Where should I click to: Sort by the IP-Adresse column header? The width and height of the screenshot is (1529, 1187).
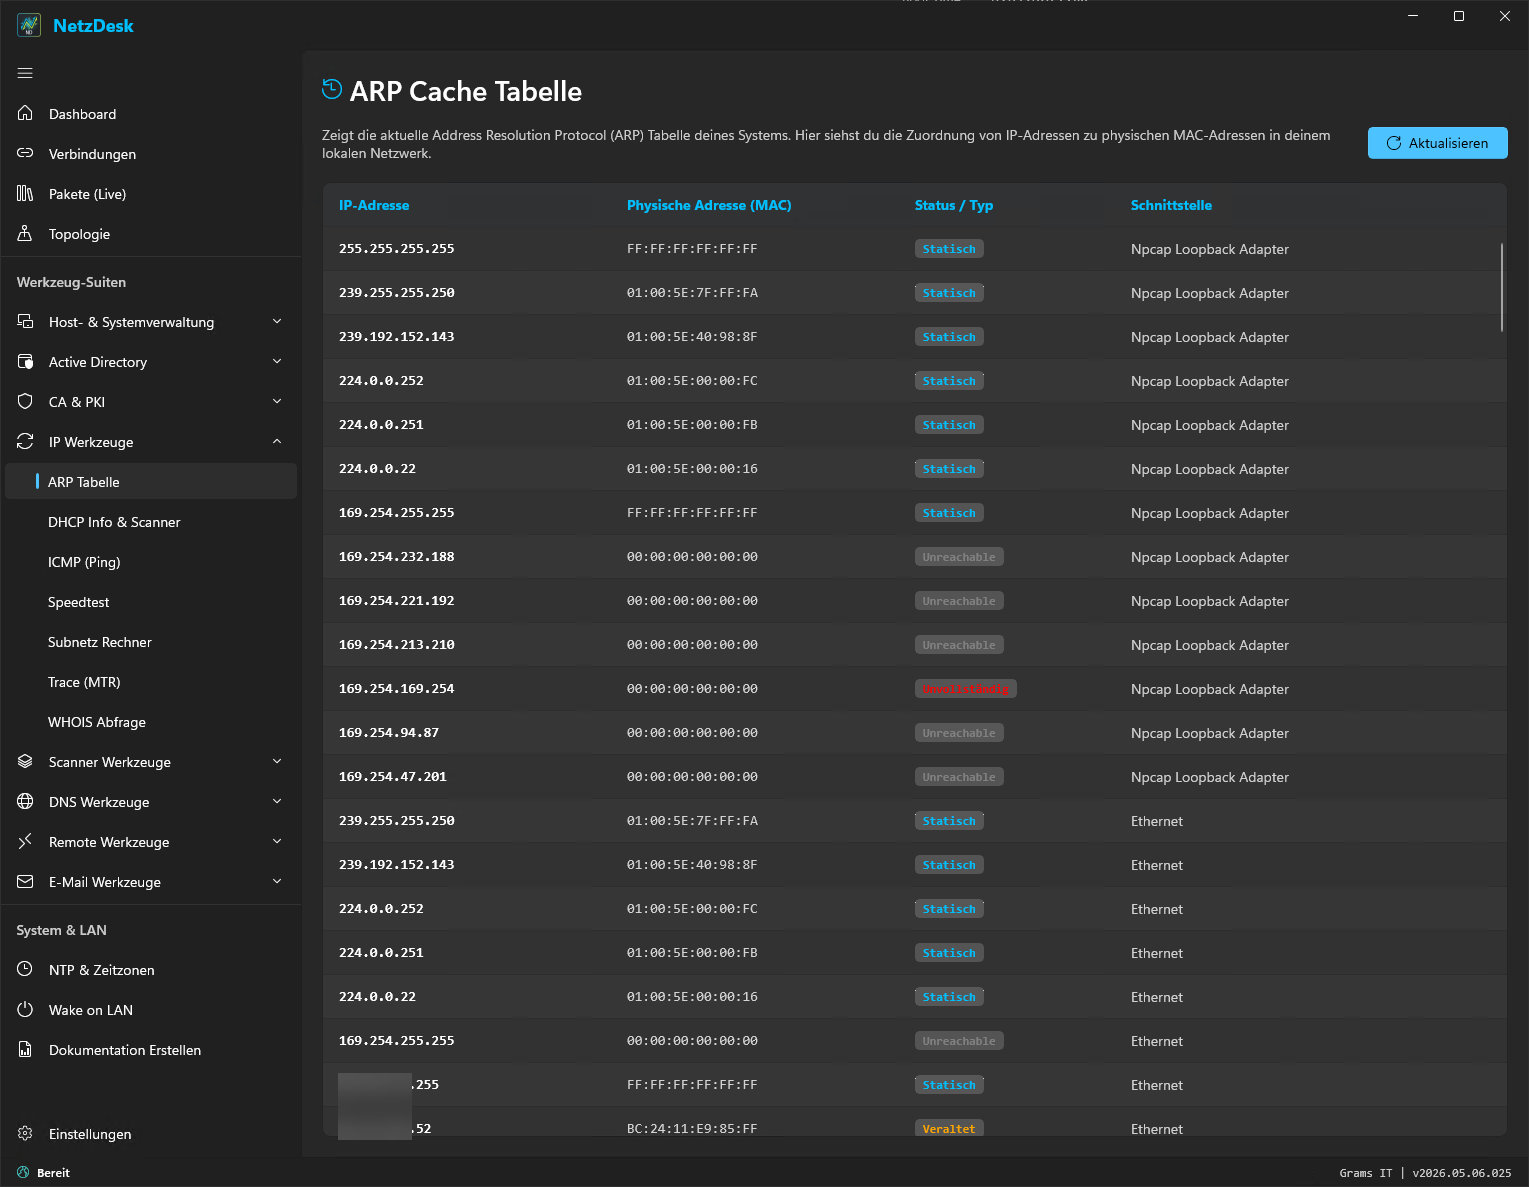tap(374, 205)
